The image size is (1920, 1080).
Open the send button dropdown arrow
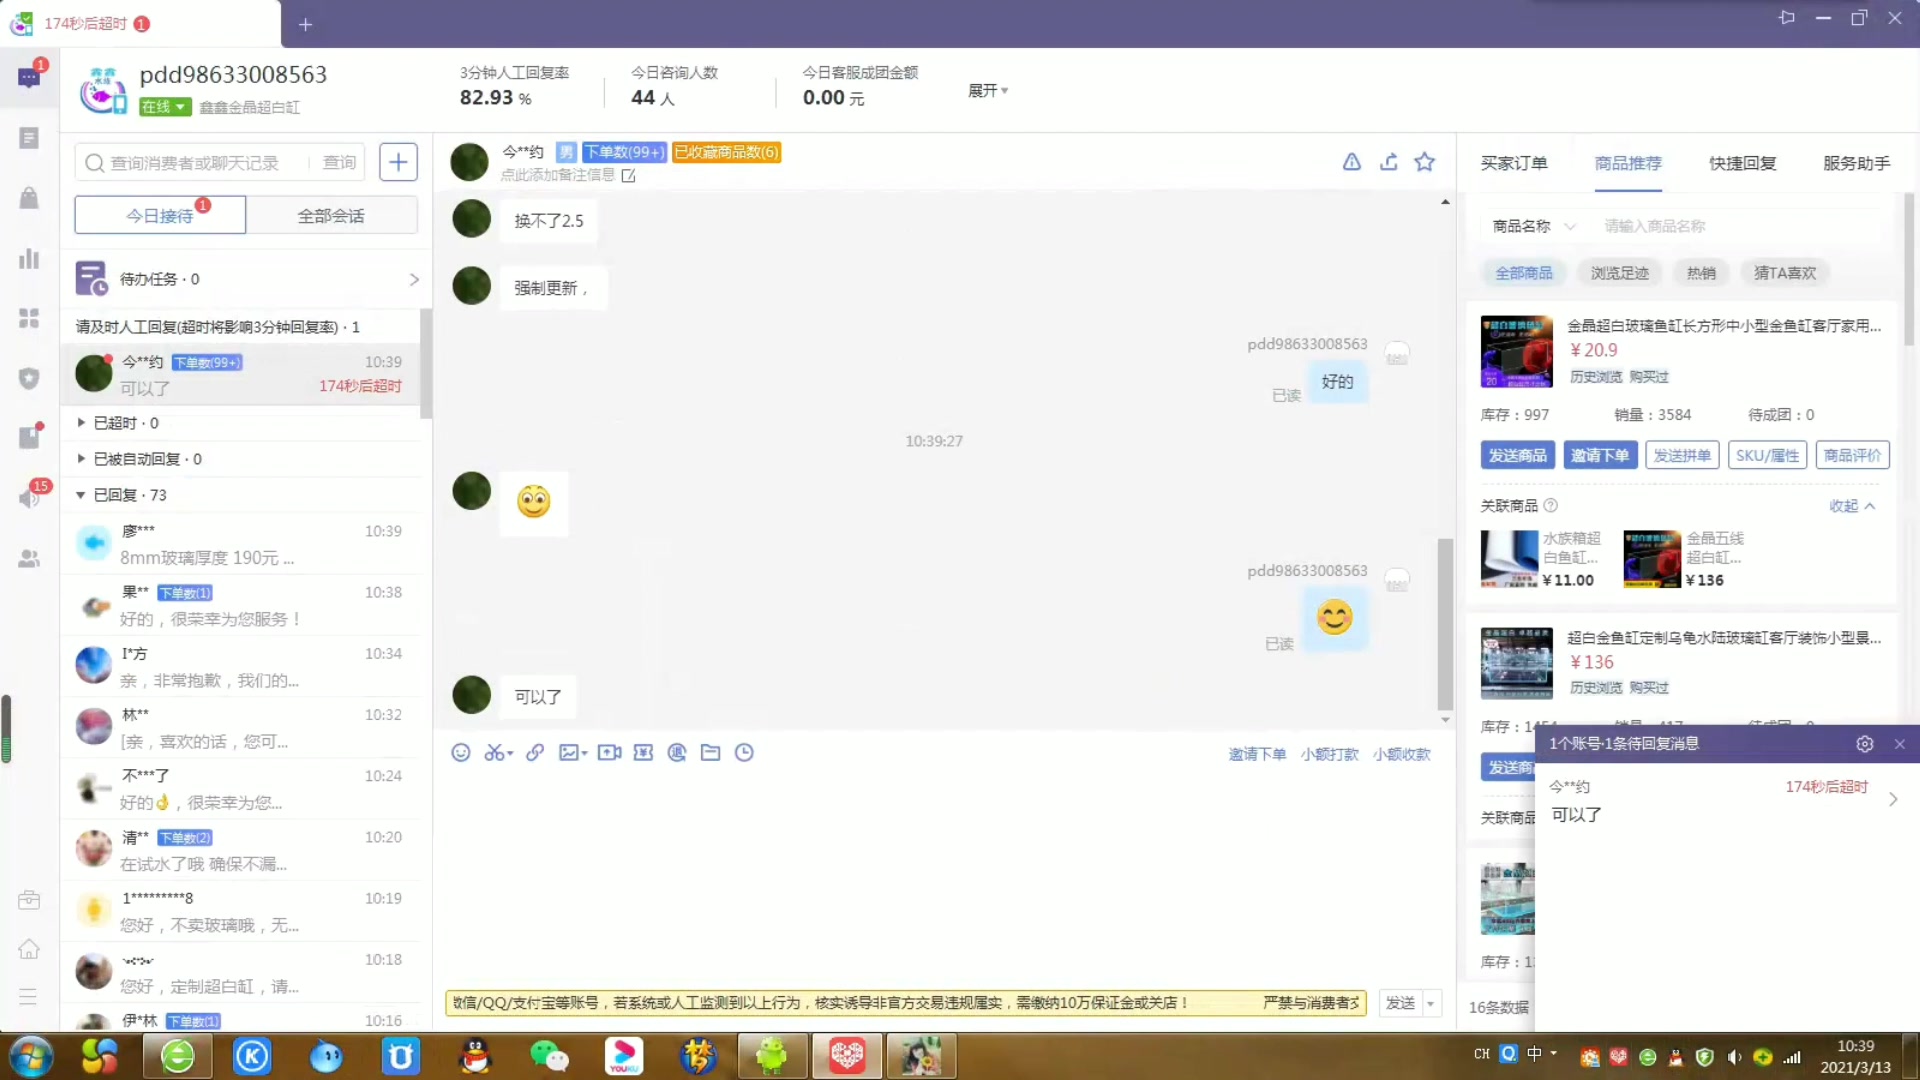click(x=1431, y=1003)
